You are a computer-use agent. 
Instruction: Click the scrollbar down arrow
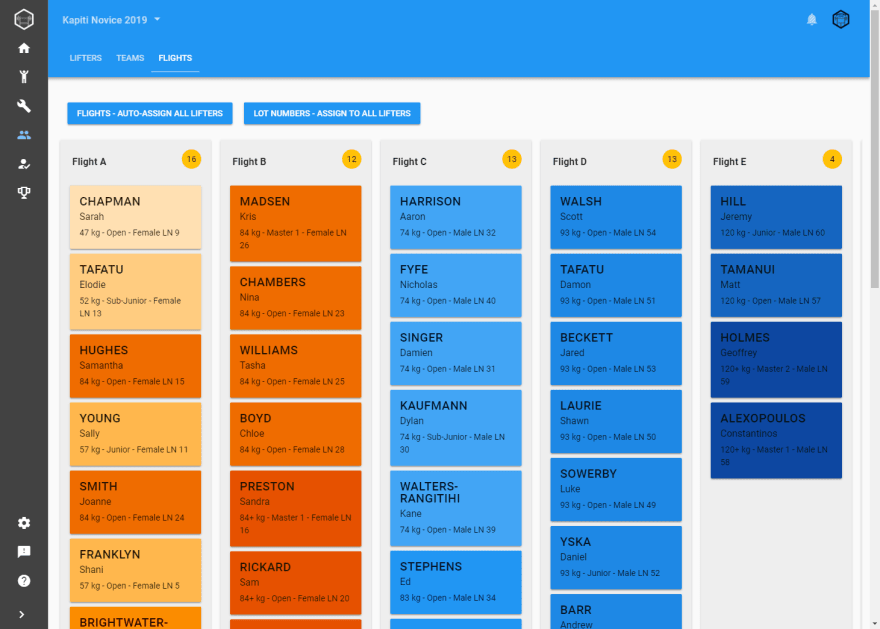[x=875, y=623]
